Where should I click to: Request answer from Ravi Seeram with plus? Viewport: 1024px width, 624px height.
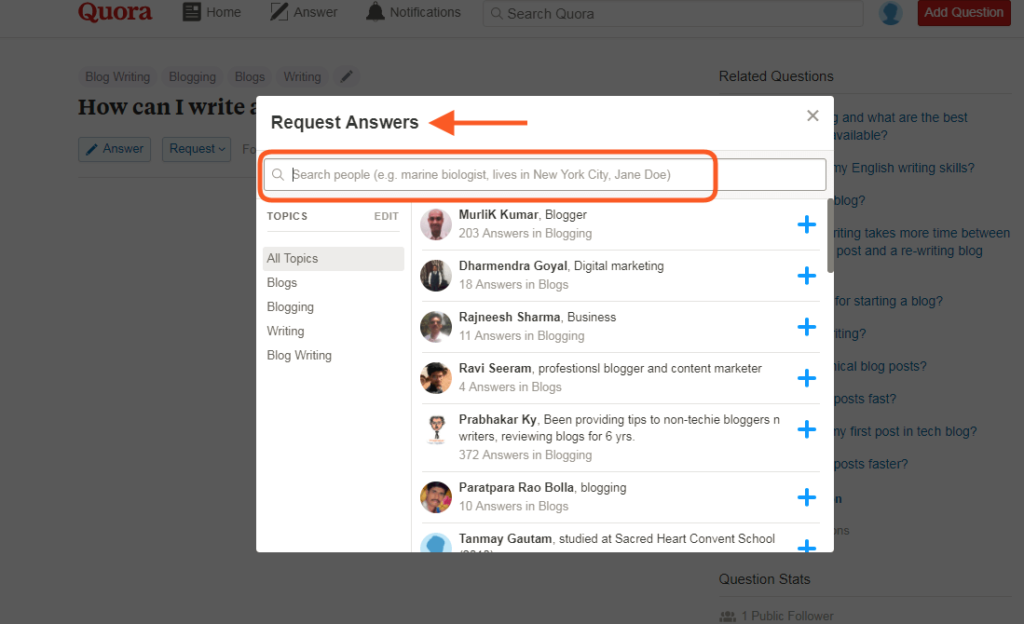coord(807,378)
